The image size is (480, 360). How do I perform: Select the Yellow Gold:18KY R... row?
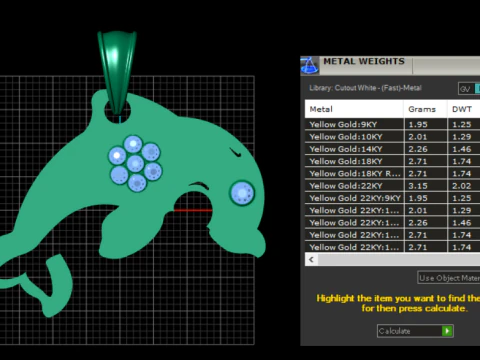392,174
